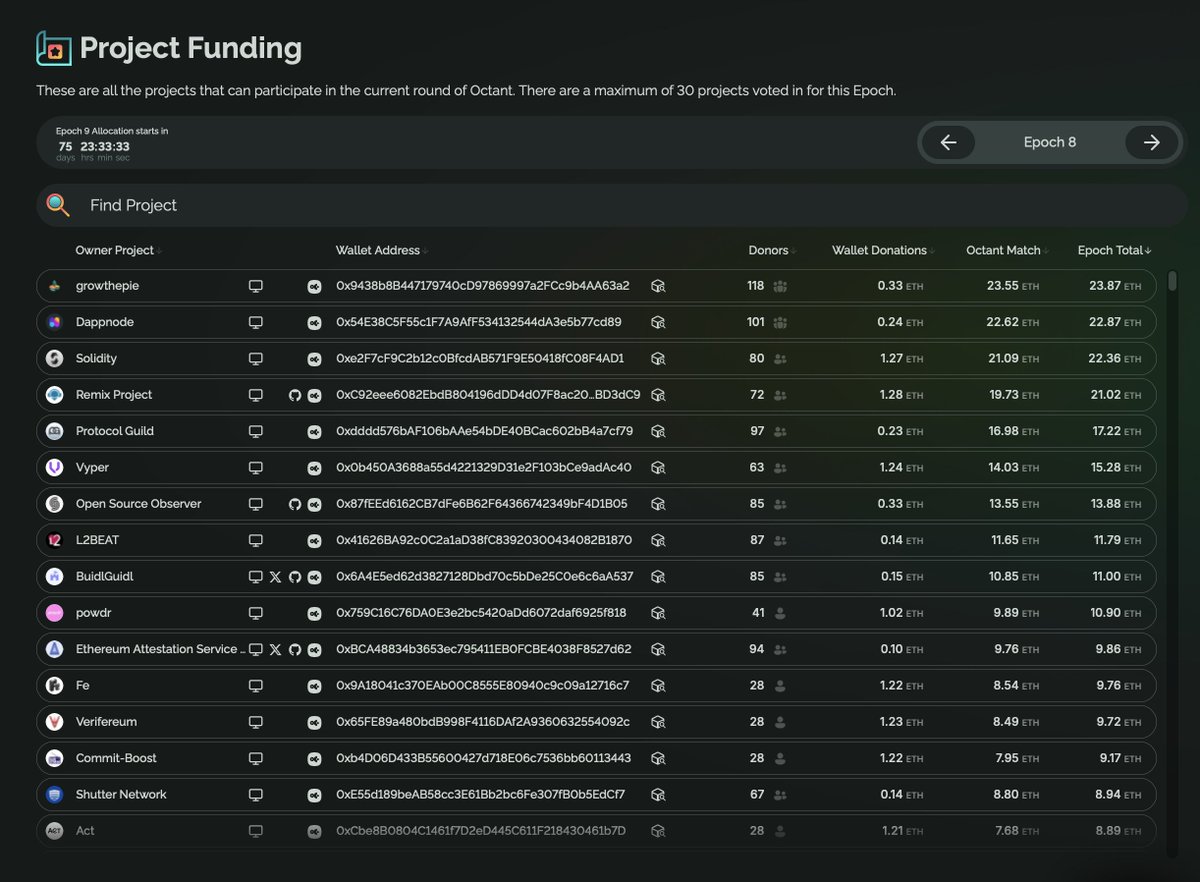Click growthepie project logo
The image size is (1200, 882).
tap(54, 286)
